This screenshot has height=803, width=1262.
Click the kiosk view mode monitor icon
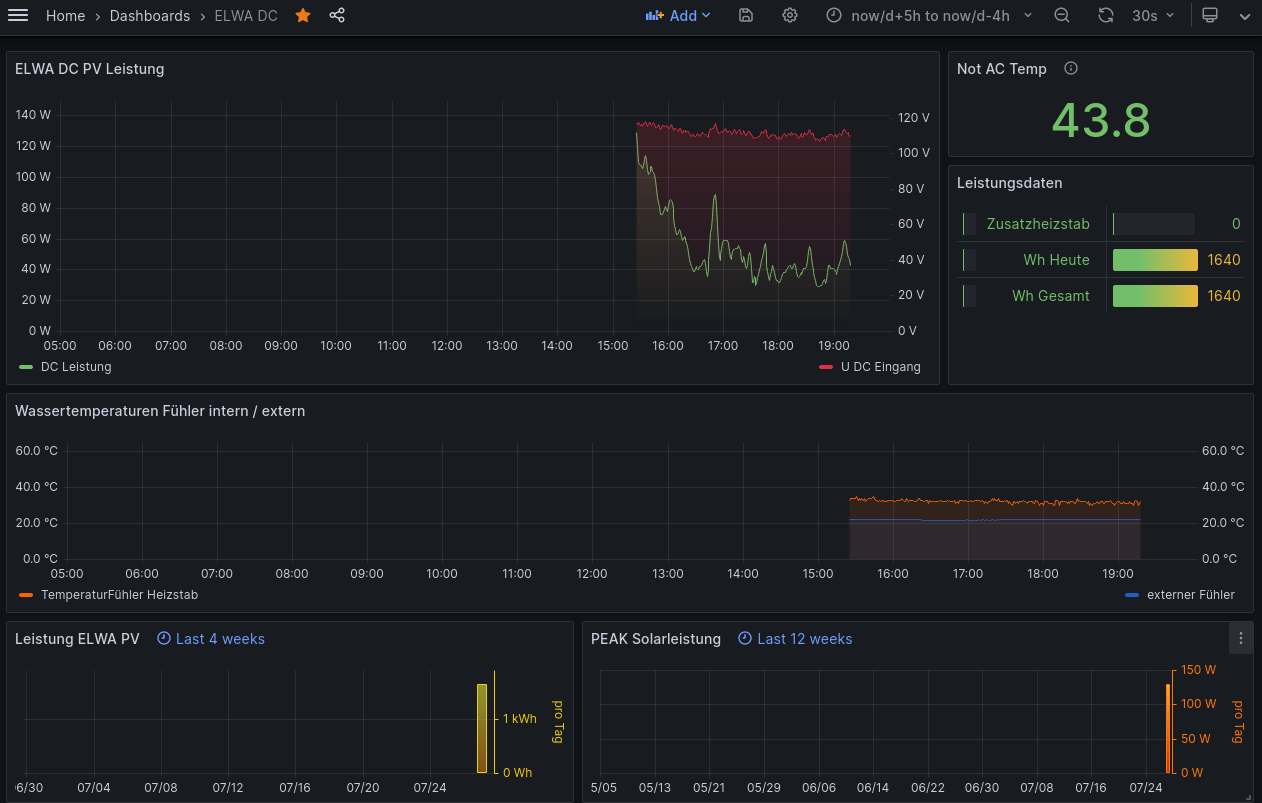click(x=1210, y=16)
